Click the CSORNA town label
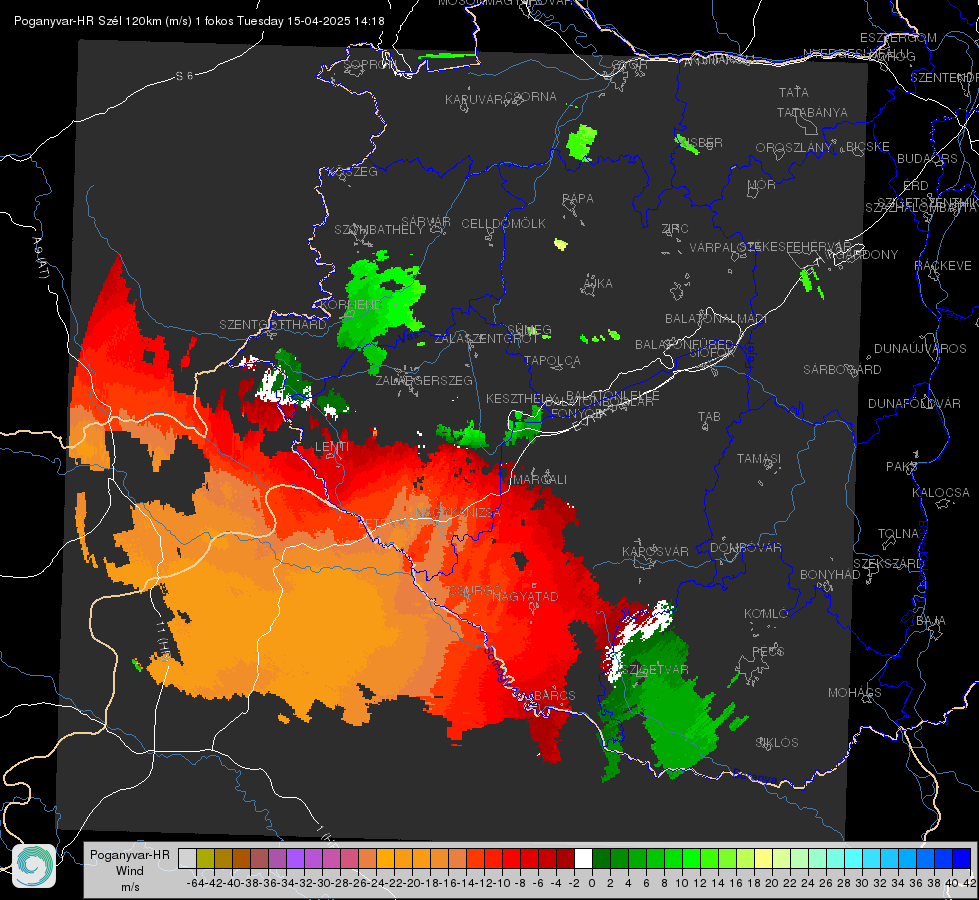 pos(531,97)
